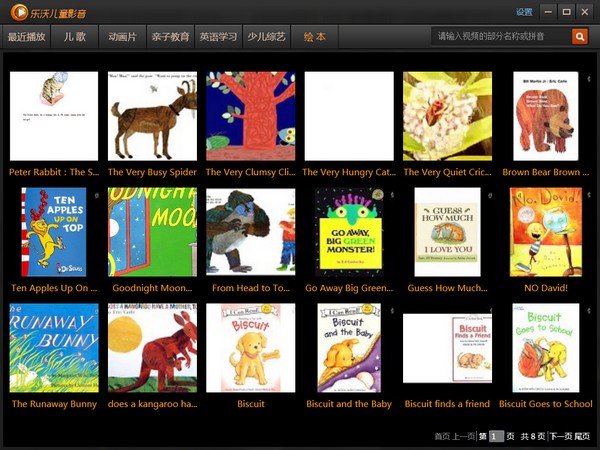Open The Runaway Bunny thumbnail
The width and height of the screenshot is (600, 450).
pos(54,348)
